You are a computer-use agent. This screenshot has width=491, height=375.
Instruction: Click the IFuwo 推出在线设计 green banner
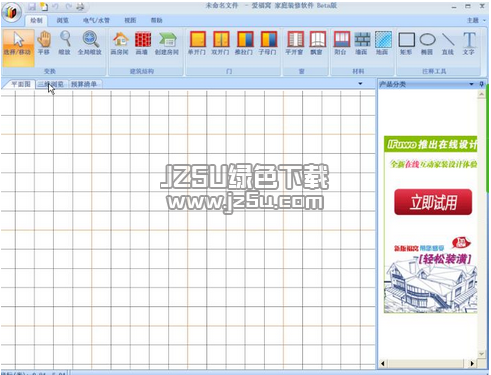point(431,144)
